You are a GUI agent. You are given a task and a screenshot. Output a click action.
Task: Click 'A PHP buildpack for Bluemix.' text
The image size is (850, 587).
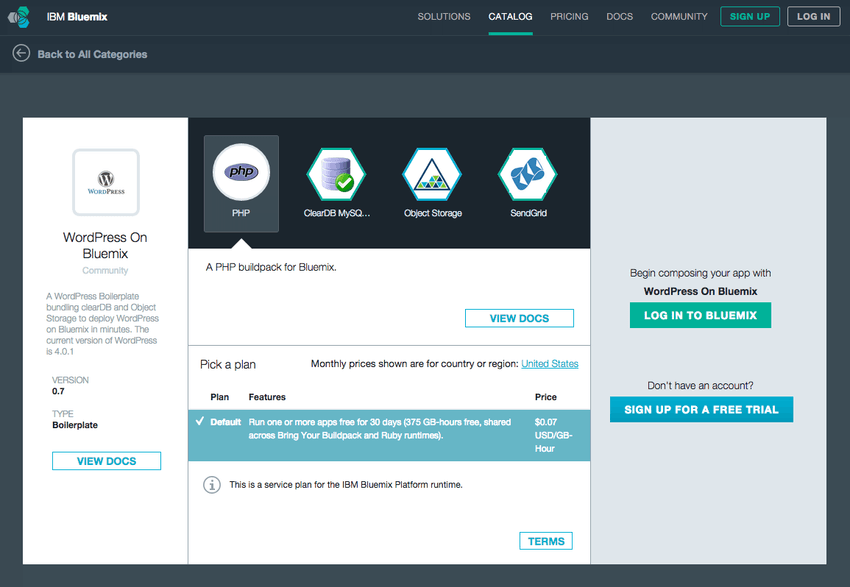tap(271, 267)
